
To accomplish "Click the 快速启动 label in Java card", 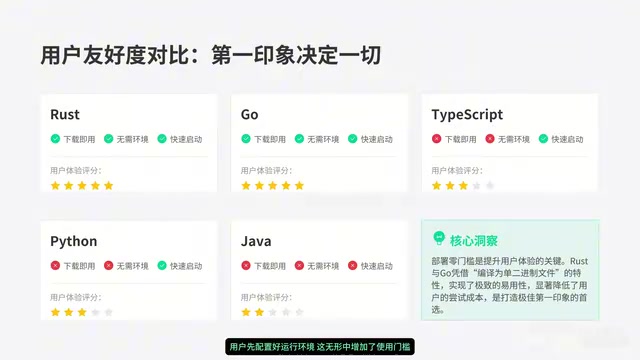I will [x=376, y=266].
